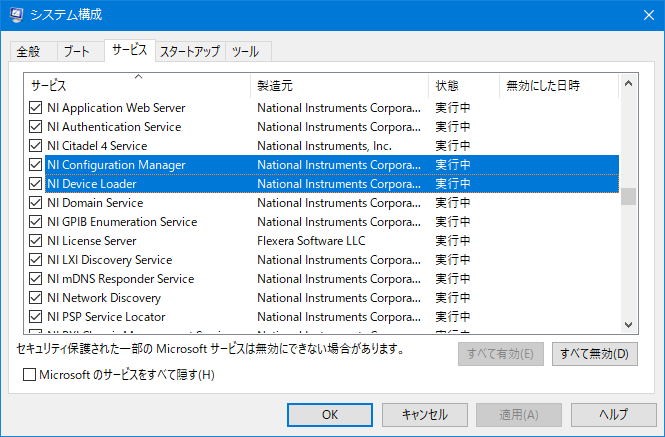
Task: Sort by the 無効にした日時 column header
Action: tap(559, 86)
